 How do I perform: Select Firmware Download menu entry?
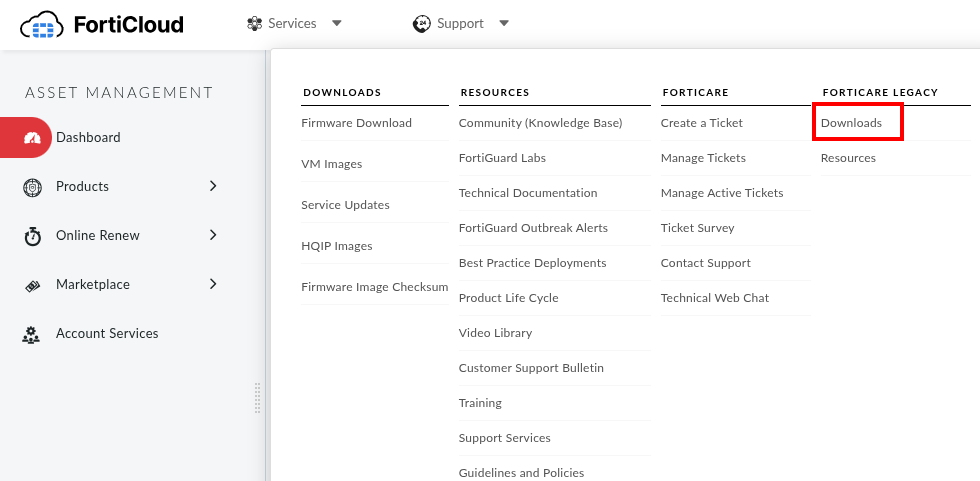356,123
